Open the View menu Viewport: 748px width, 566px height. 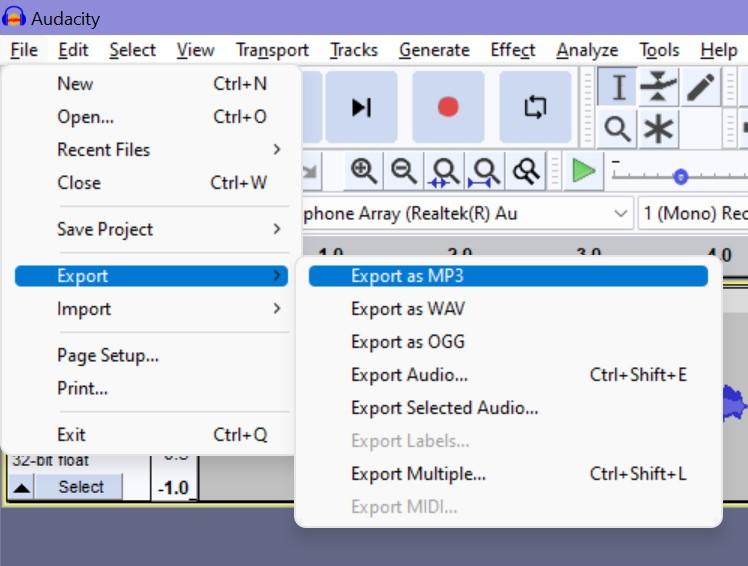(x=195, y=50)
